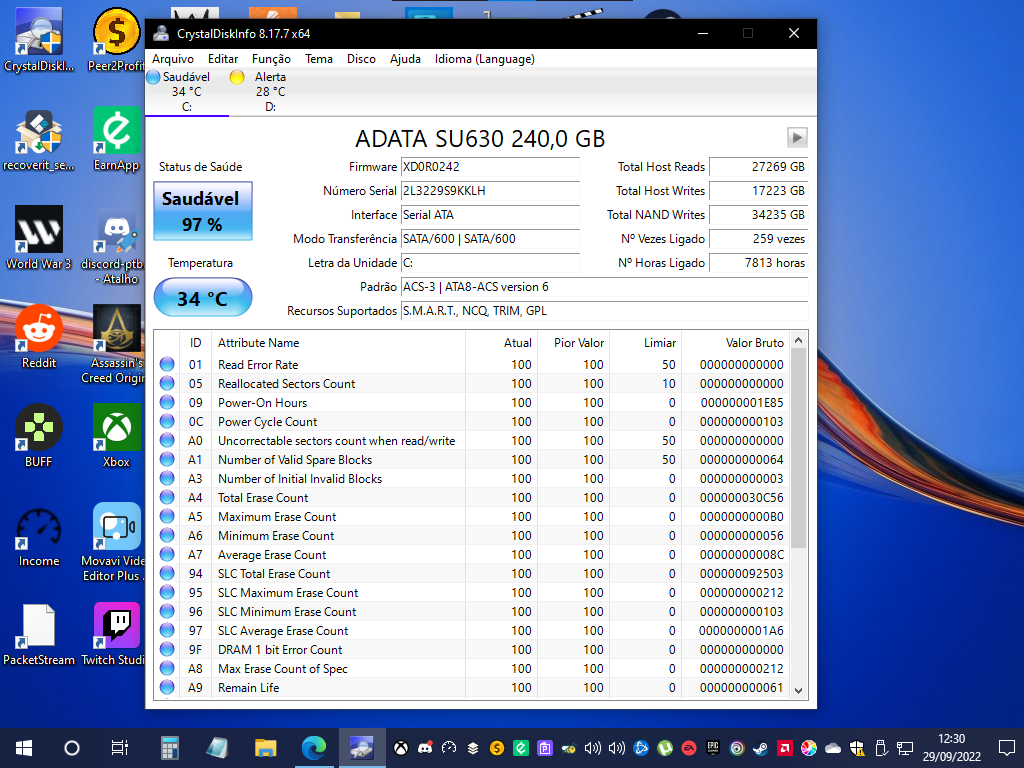Click the Total Erase Count status orb
Viewport: 1024px width, 768px height.
tap(167, 498)
